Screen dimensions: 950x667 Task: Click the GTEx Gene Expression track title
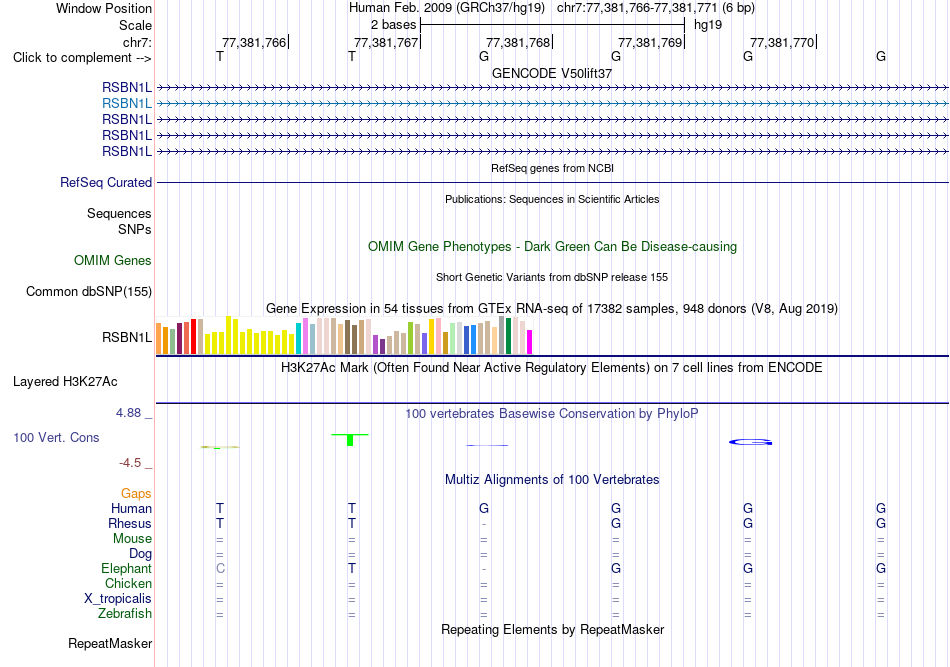552,308
